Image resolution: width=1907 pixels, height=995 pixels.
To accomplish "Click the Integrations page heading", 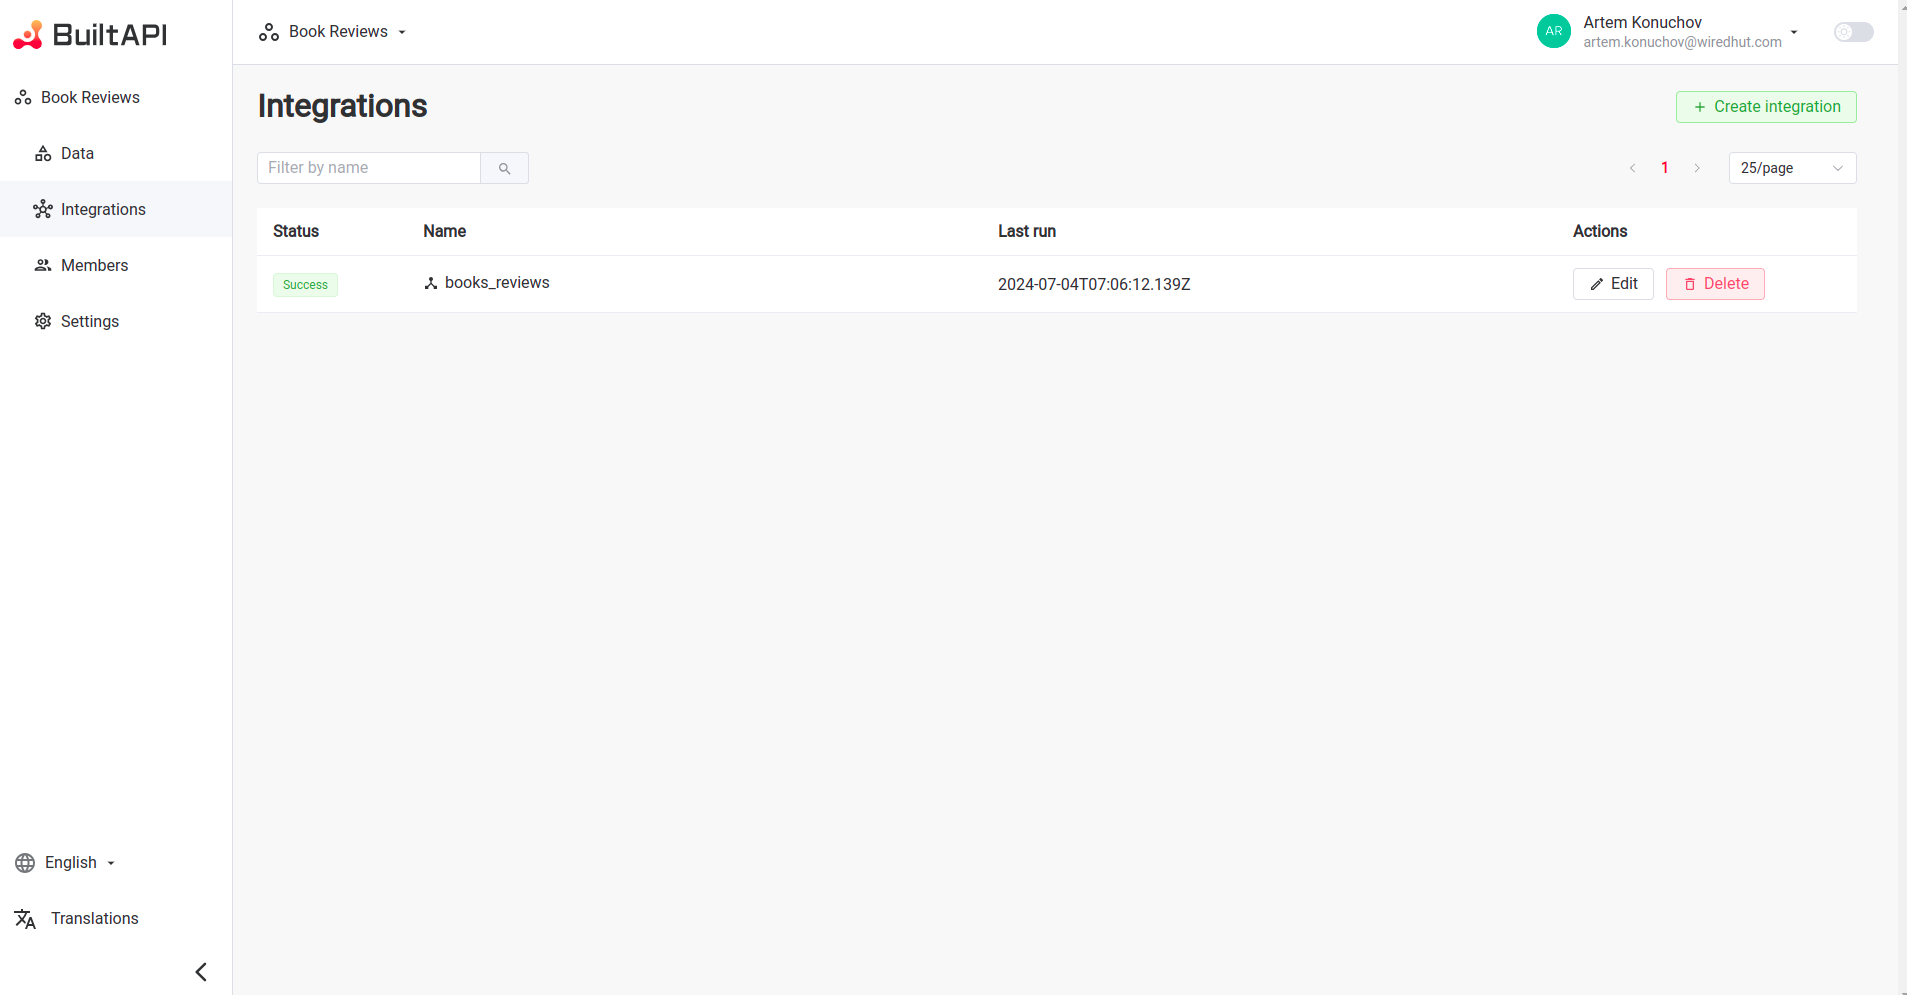I will (x=342, y=106).
